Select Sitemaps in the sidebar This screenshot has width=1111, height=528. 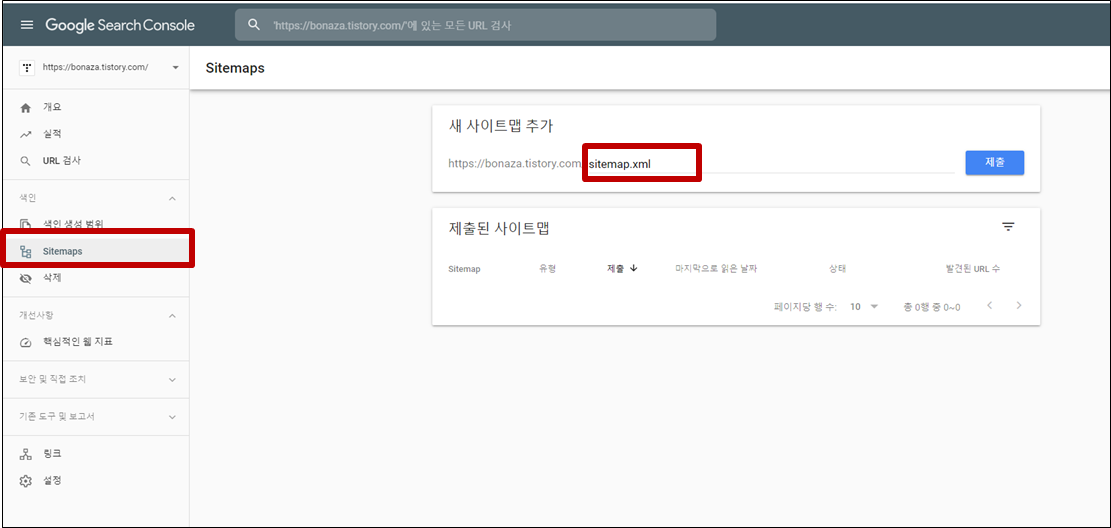point(95,252)
